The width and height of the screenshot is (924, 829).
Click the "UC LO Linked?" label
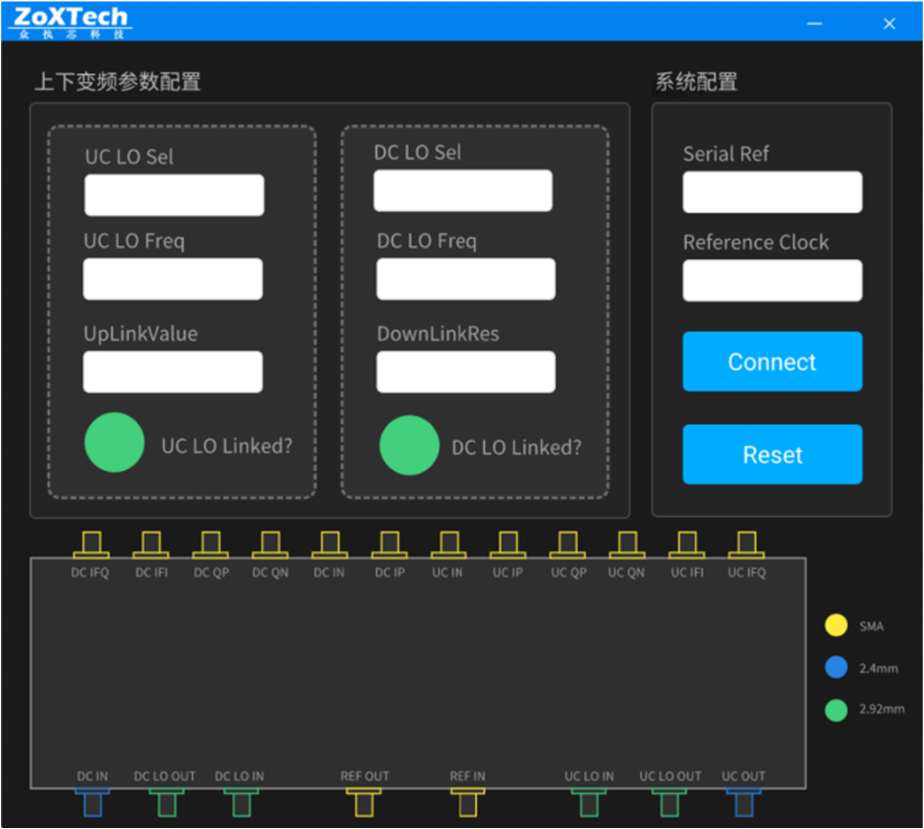(x=227, y=446)
